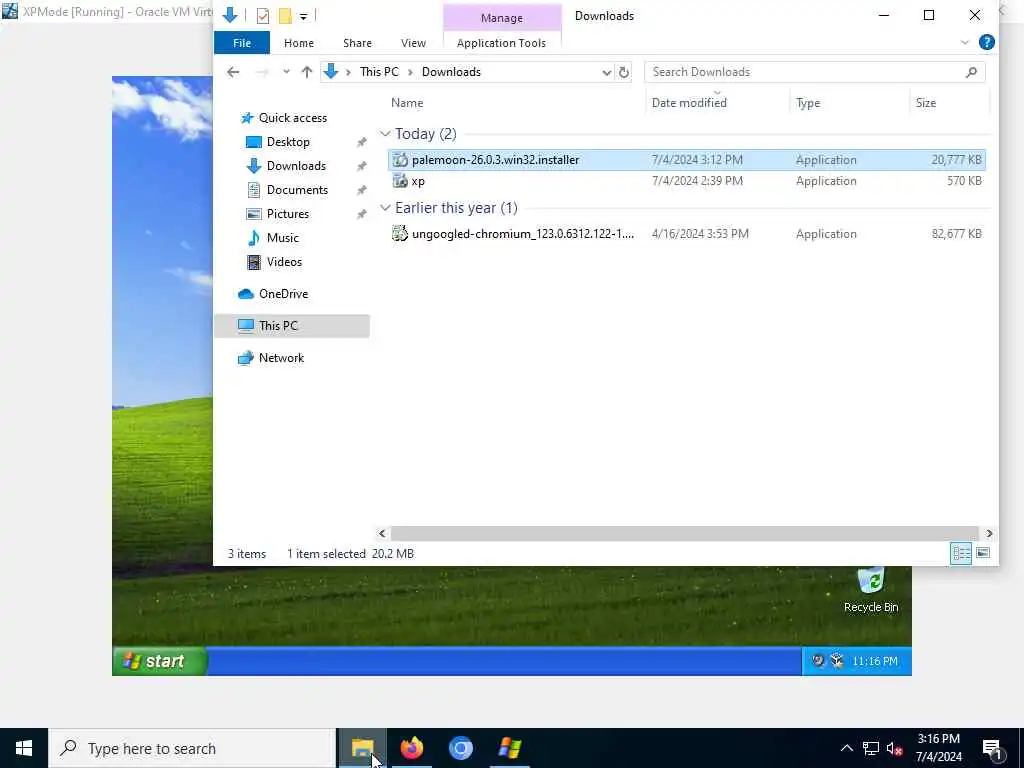Click This PC in the address bar
The width and height of the screenshot is (1024, 768).
click(379, 72)
